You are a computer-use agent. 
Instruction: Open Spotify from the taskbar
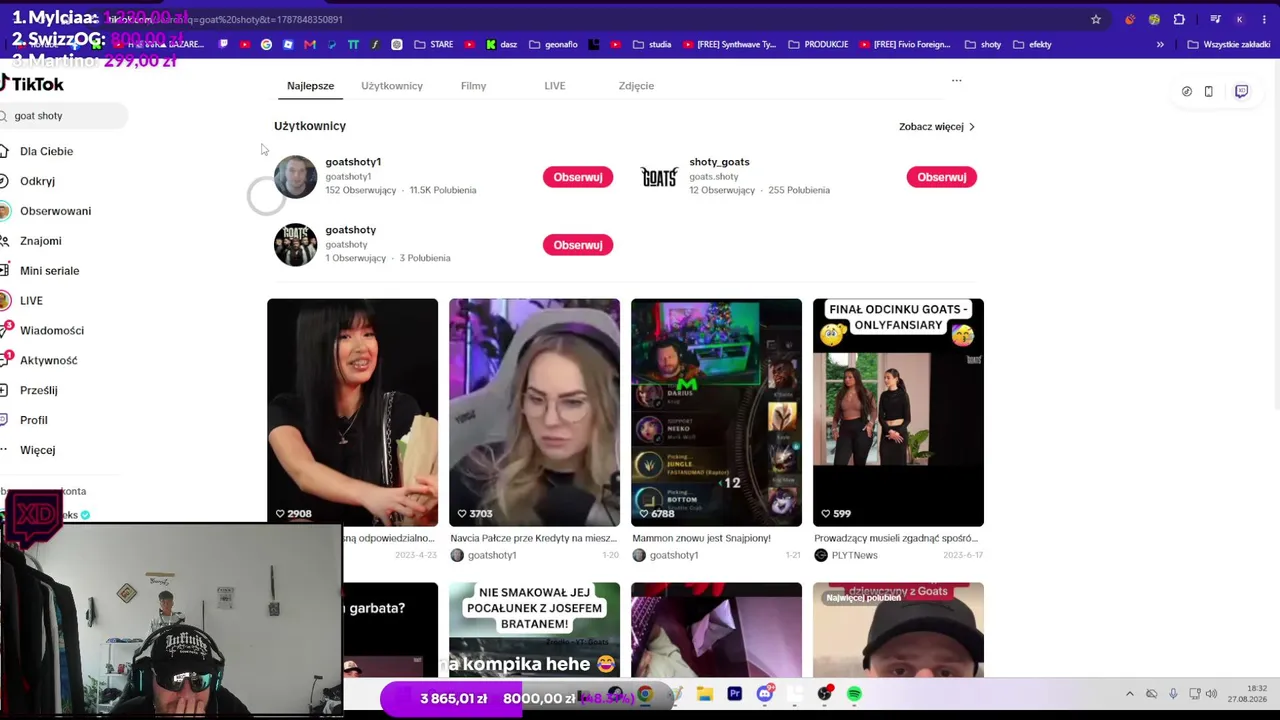[854, 694]
